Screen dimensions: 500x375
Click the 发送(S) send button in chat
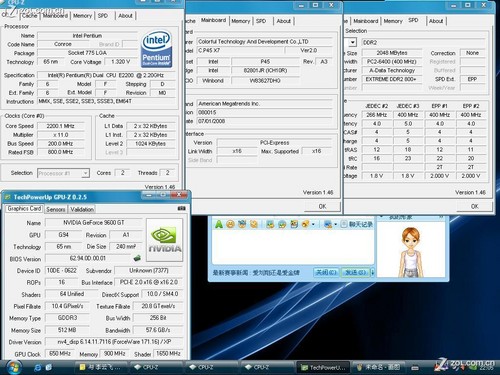click(x=355, y=272)
